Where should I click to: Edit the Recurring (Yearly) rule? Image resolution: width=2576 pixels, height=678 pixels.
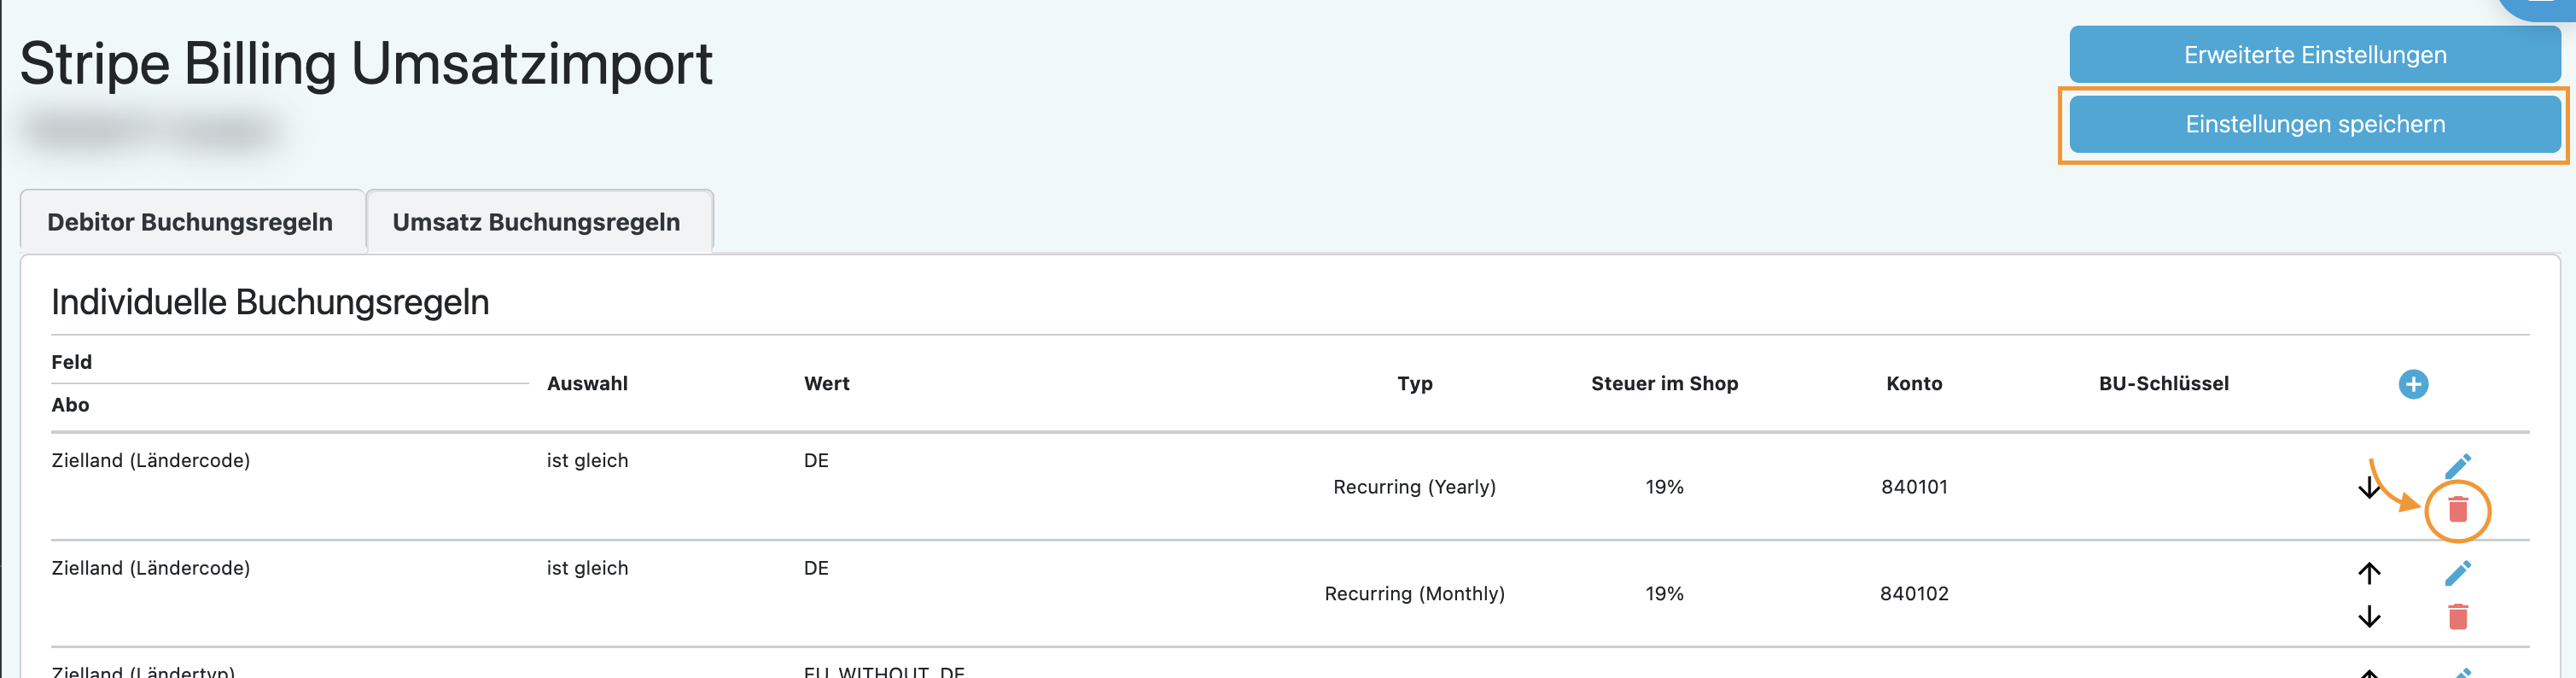[x=2457, y=466]
